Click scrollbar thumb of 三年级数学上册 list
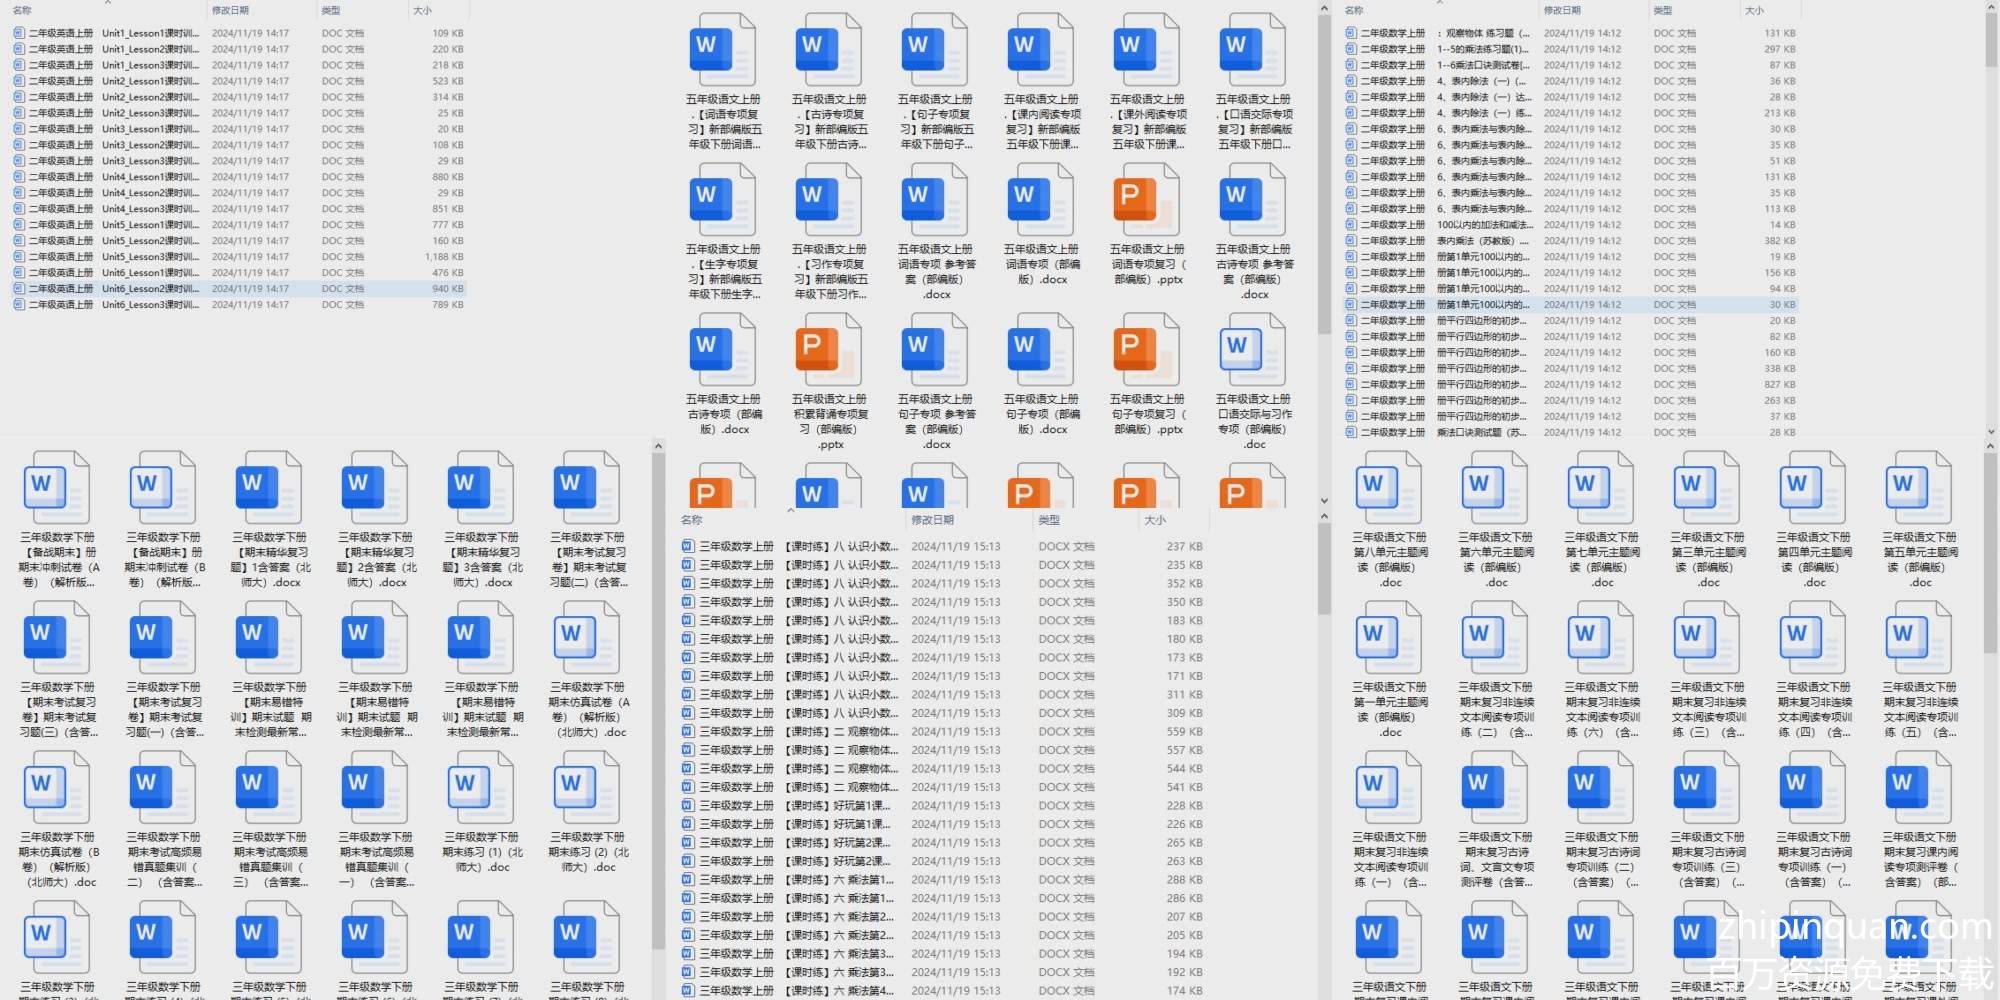 point(1324,570)
